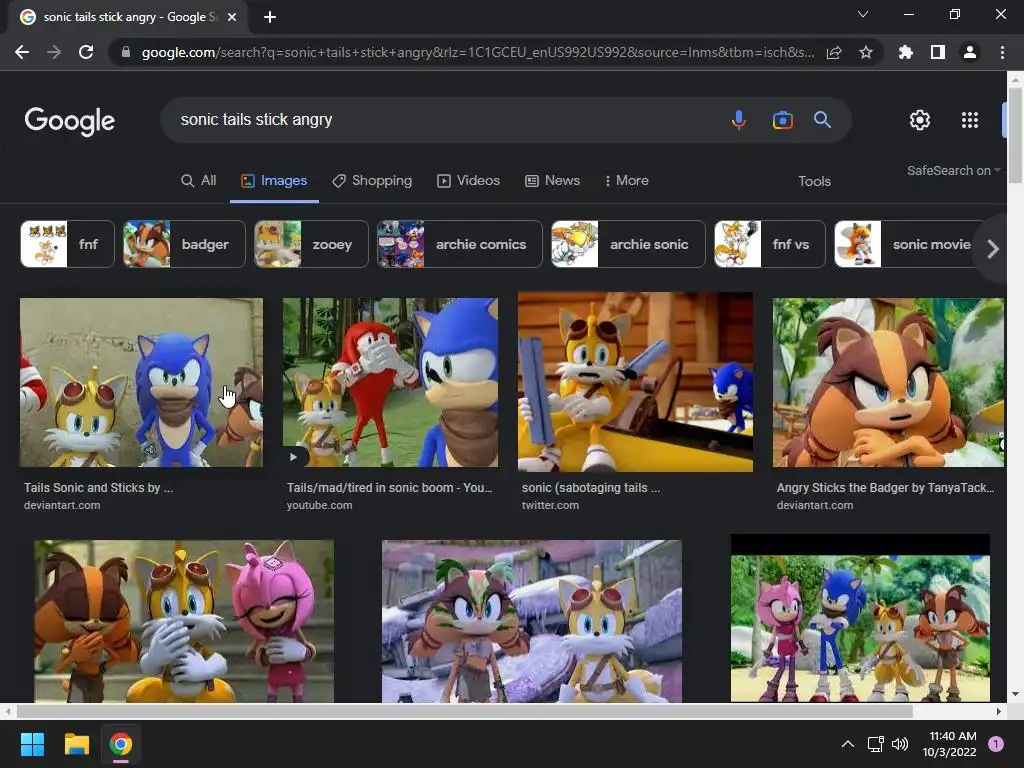Screen dimensions: 1024x768
Task: Click the padlock site info icon
Action: (126, 52)
